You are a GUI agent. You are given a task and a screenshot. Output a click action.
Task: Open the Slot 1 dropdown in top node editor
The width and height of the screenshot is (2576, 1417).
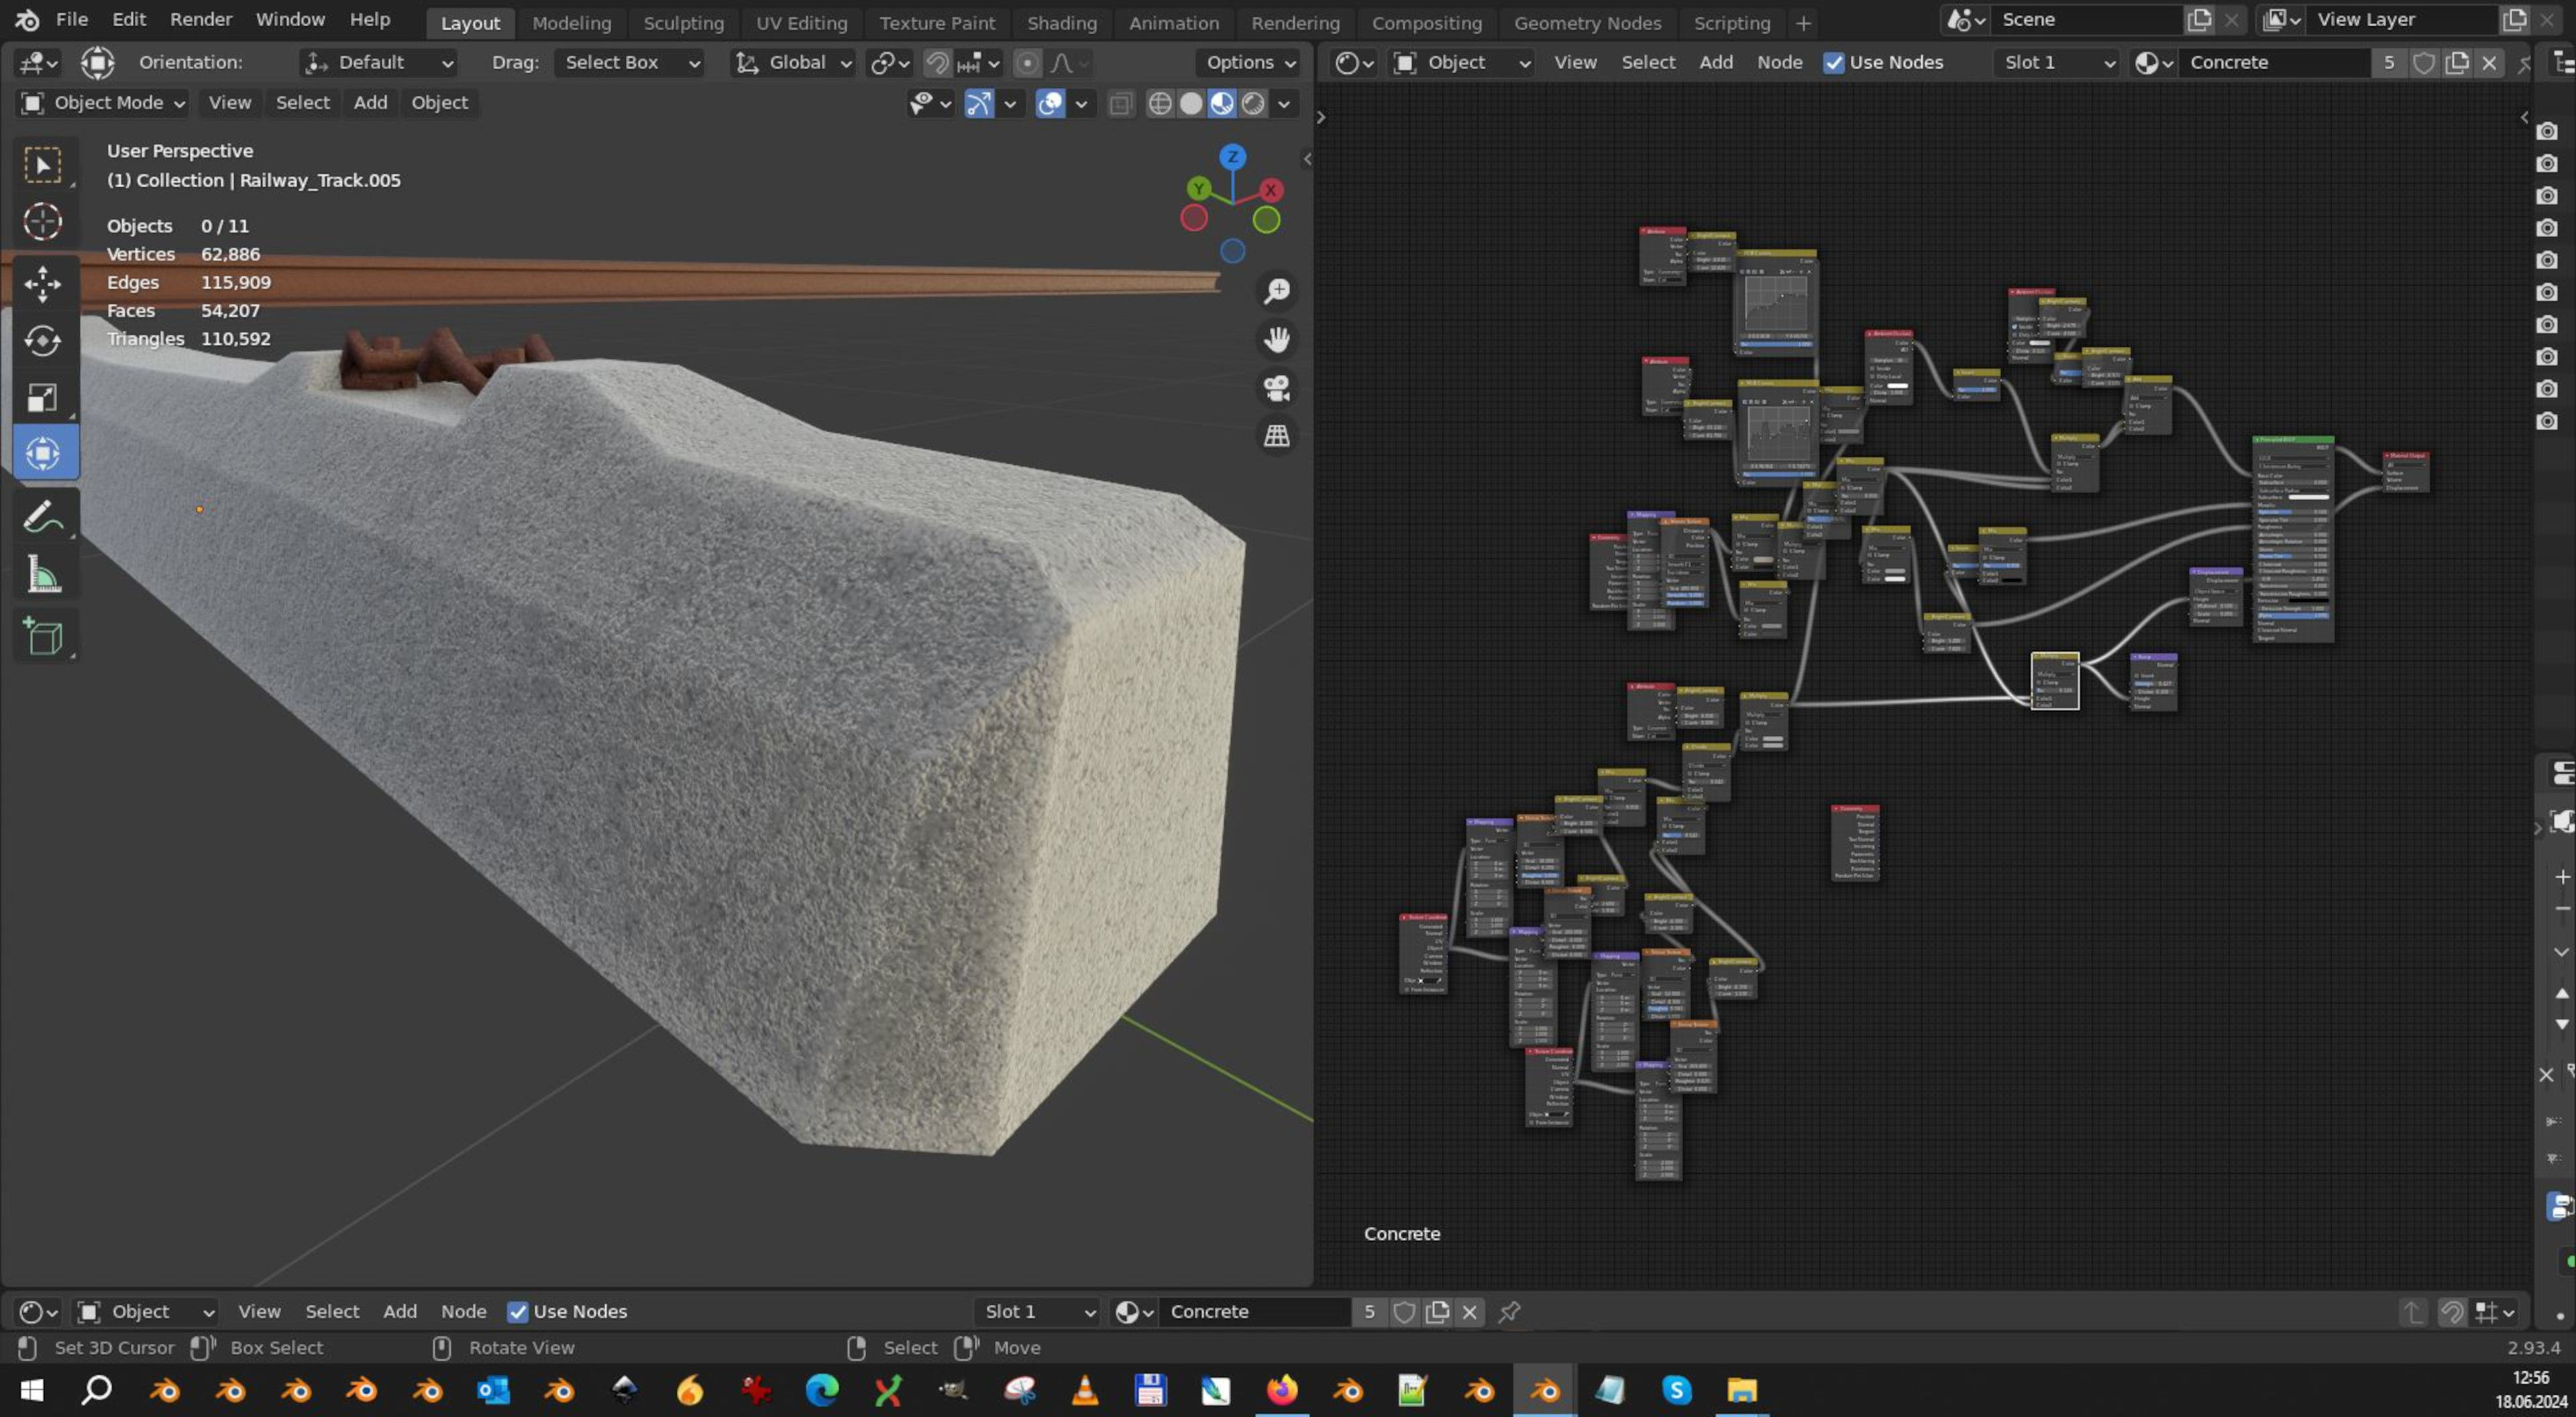pyautogui.click(x=2058, y=62)
